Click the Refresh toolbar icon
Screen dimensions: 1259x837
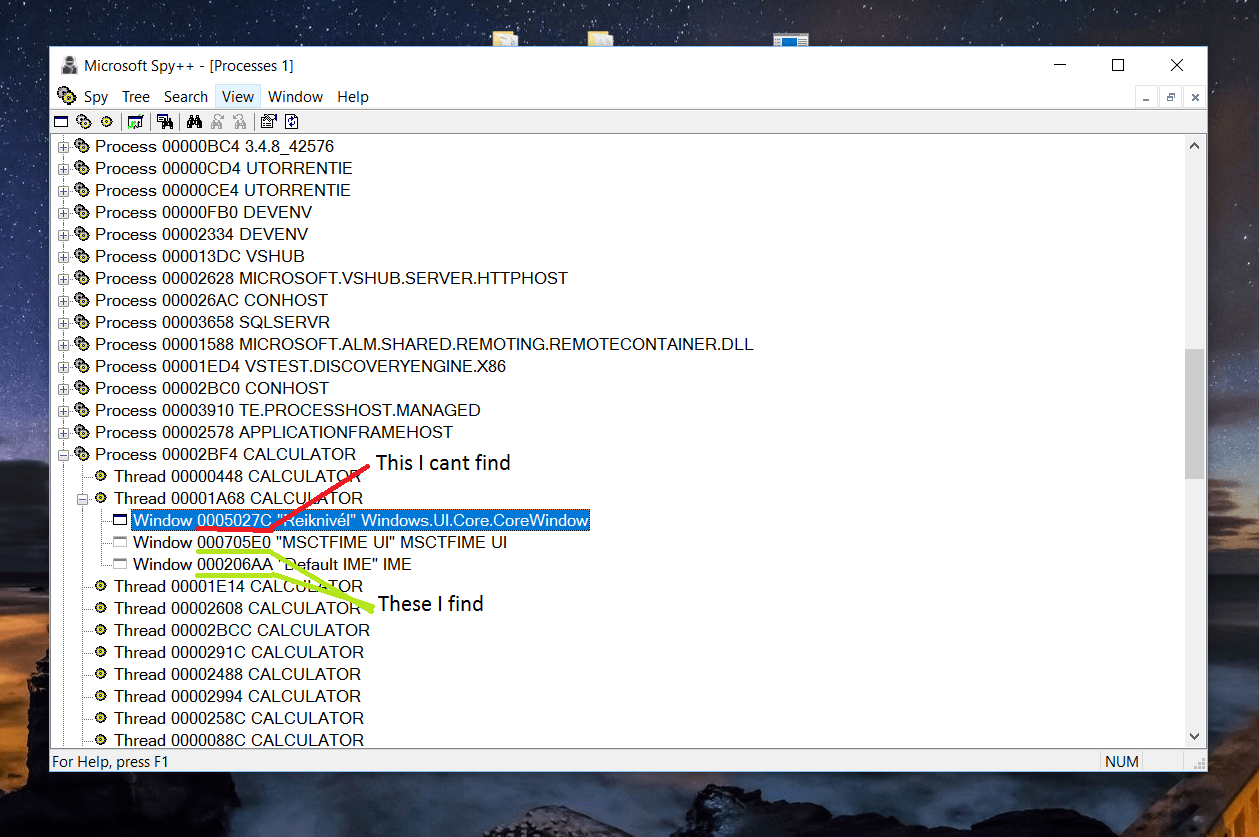[x=292, y=122]
